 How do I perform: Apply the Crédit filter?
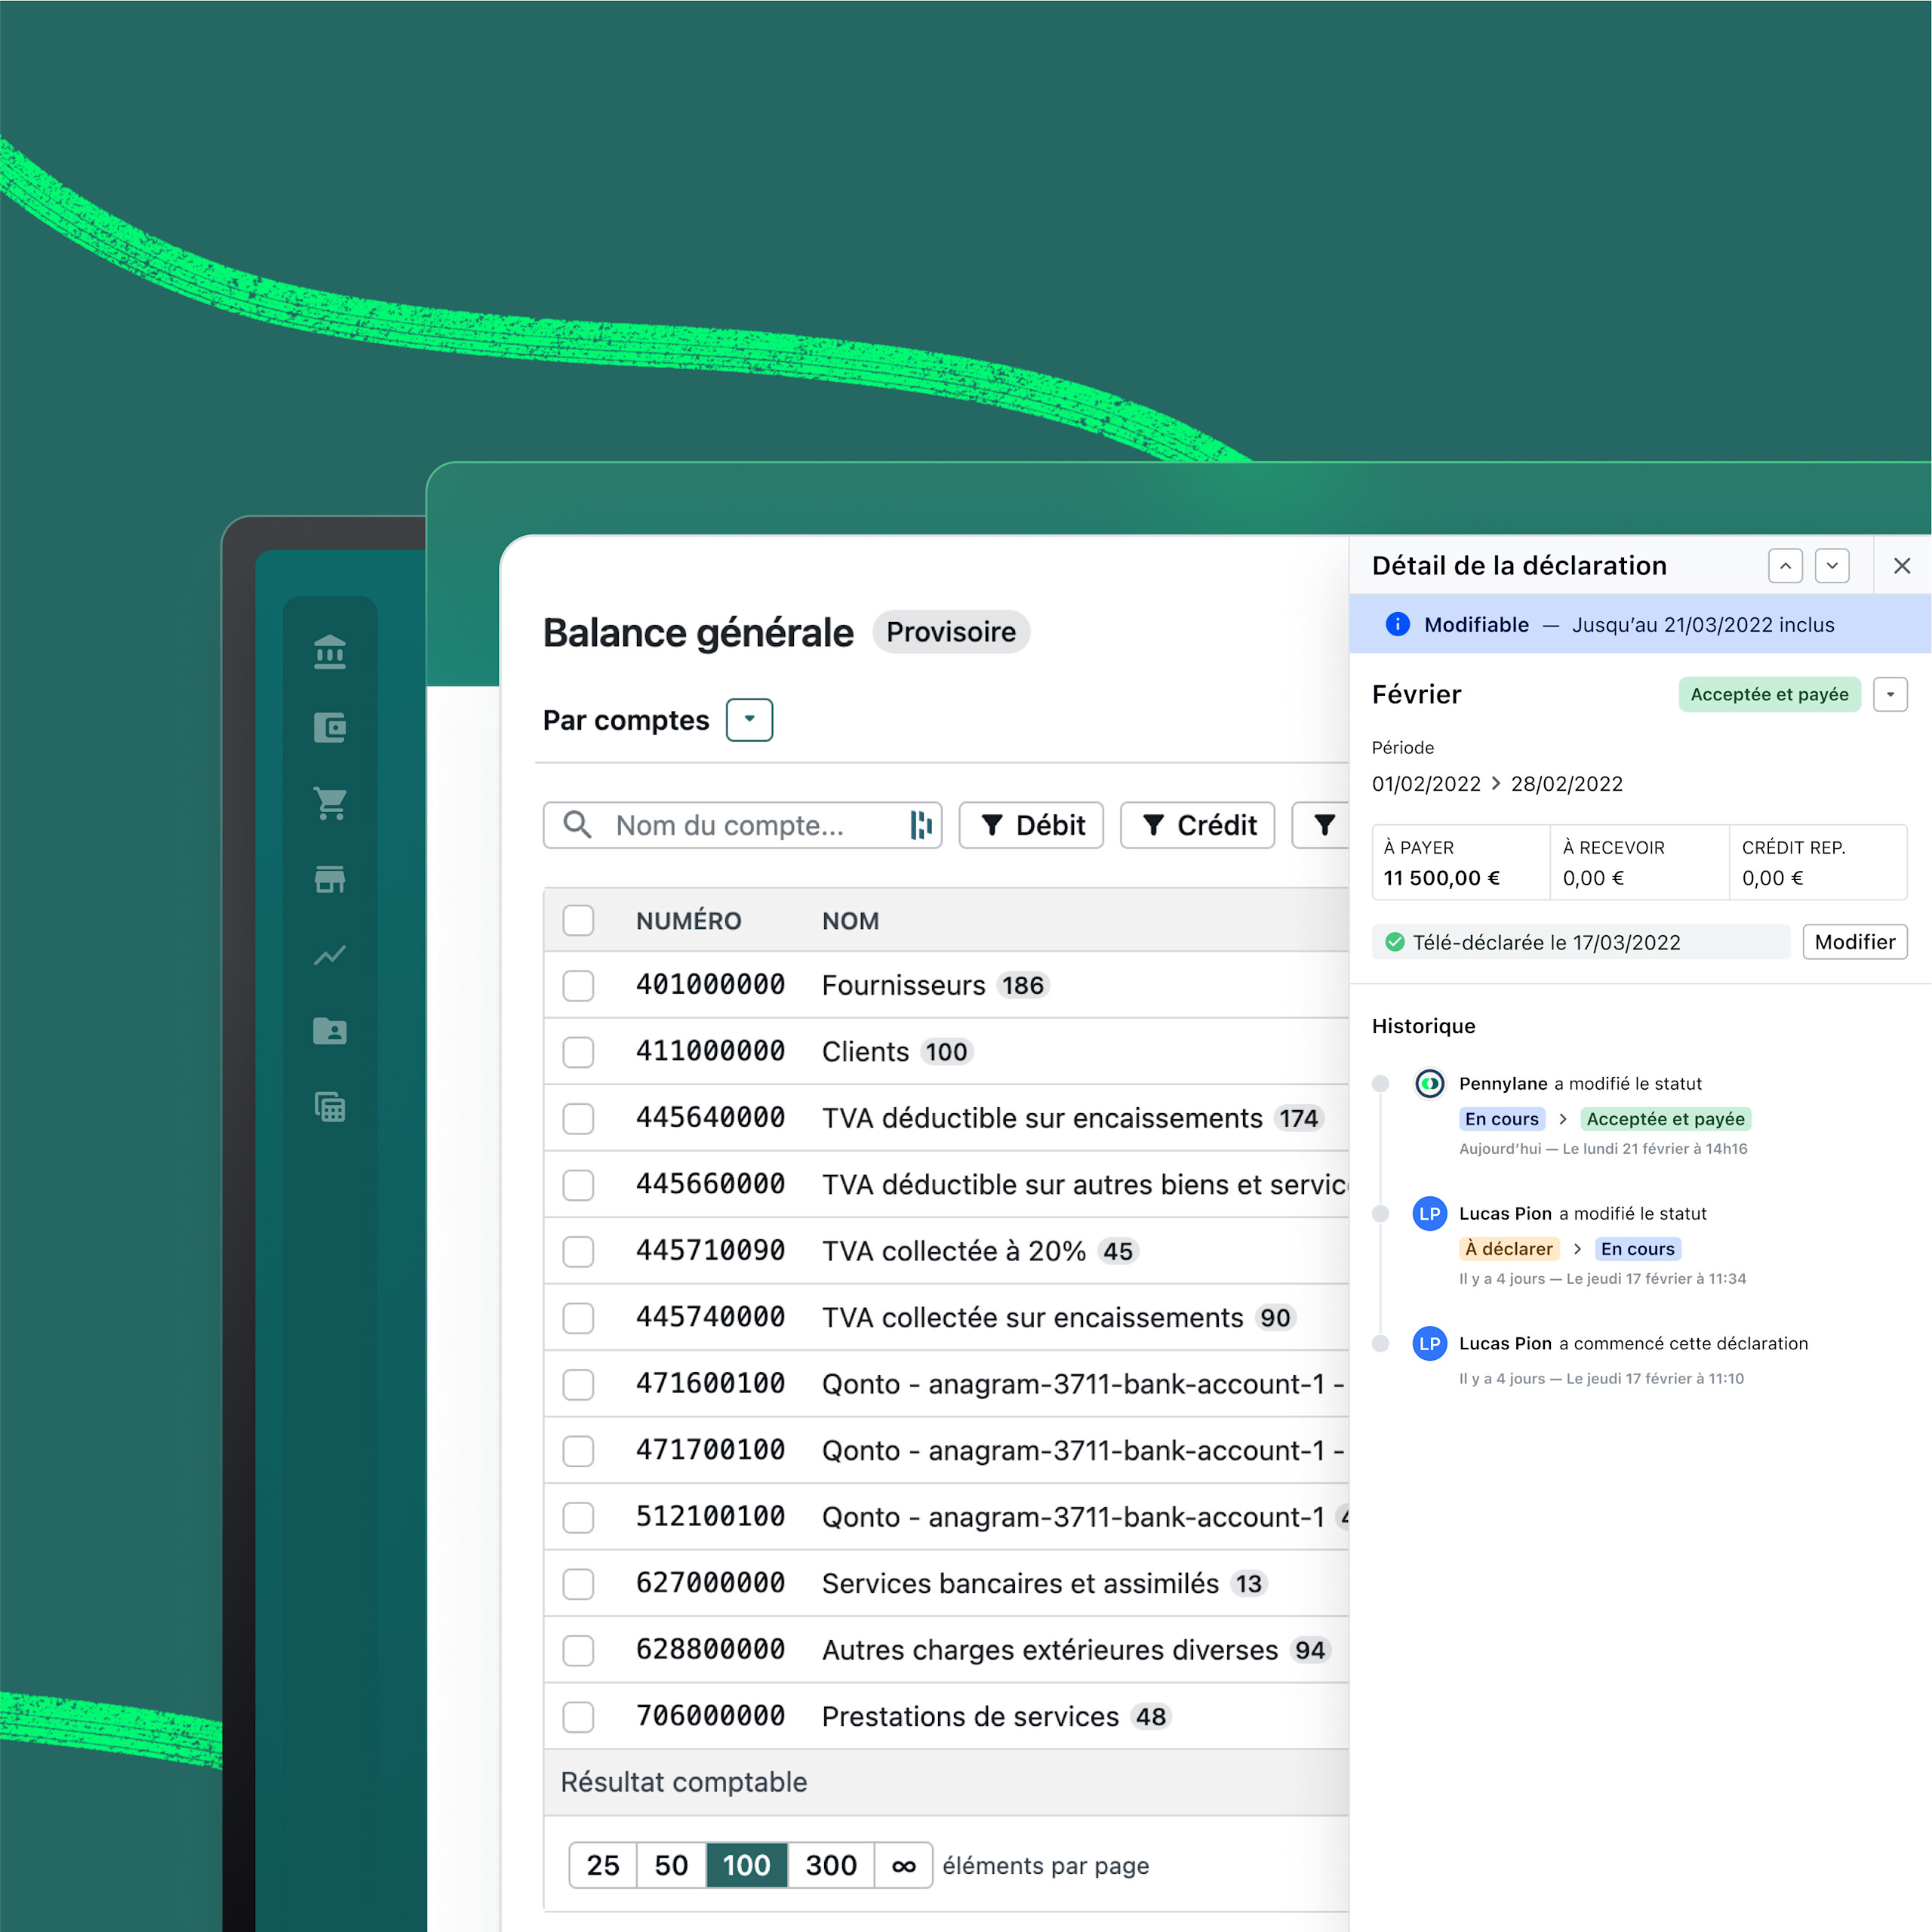click(1197, 825)
